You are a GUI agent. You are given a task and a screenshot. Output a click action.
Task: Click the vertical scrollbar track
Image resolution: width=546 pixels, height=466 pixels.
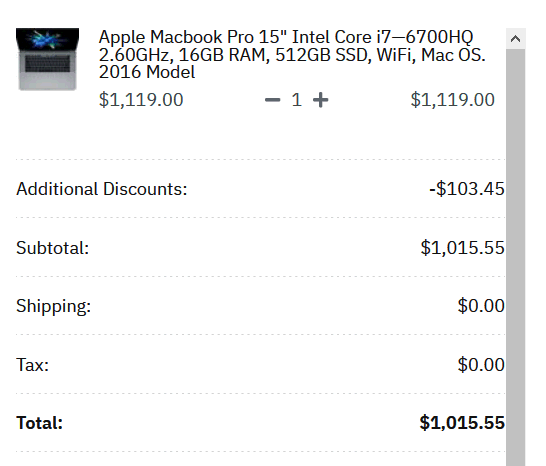(x=516, y=257)
